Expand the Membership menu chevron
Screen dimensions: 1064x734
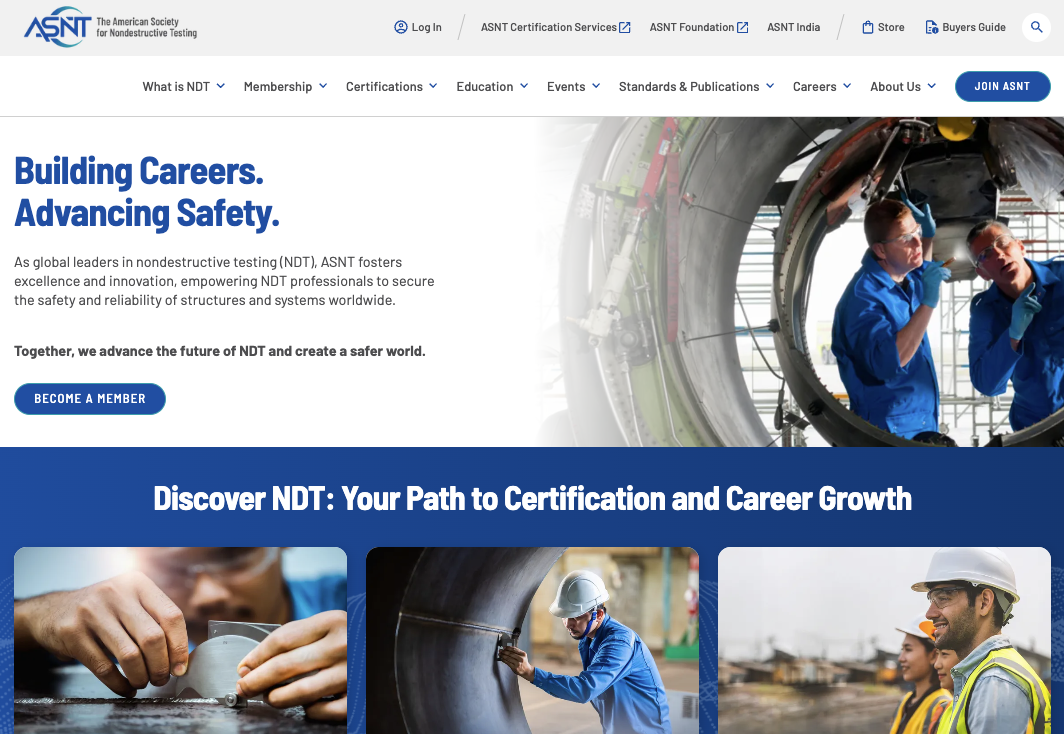point(323,87)
